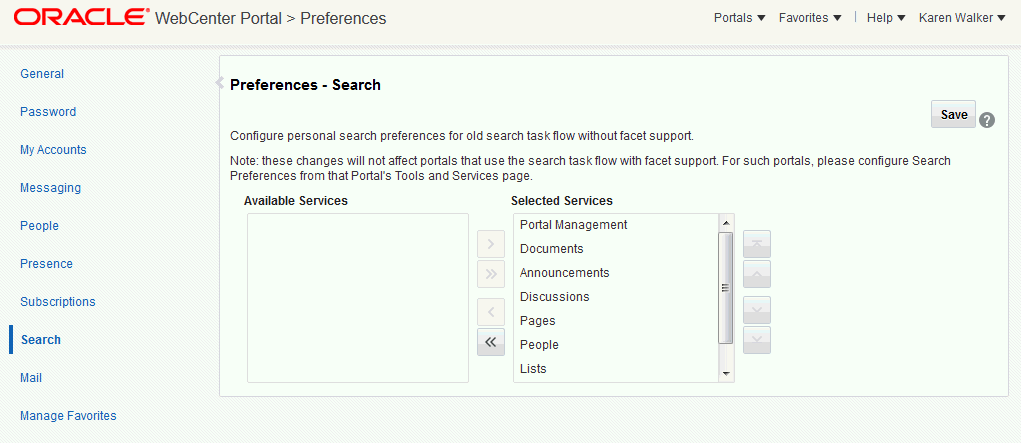The width and height of the screenshot is (1021, 443).
Task: Collapse the left navigation pane arrow
Action: 219,83
